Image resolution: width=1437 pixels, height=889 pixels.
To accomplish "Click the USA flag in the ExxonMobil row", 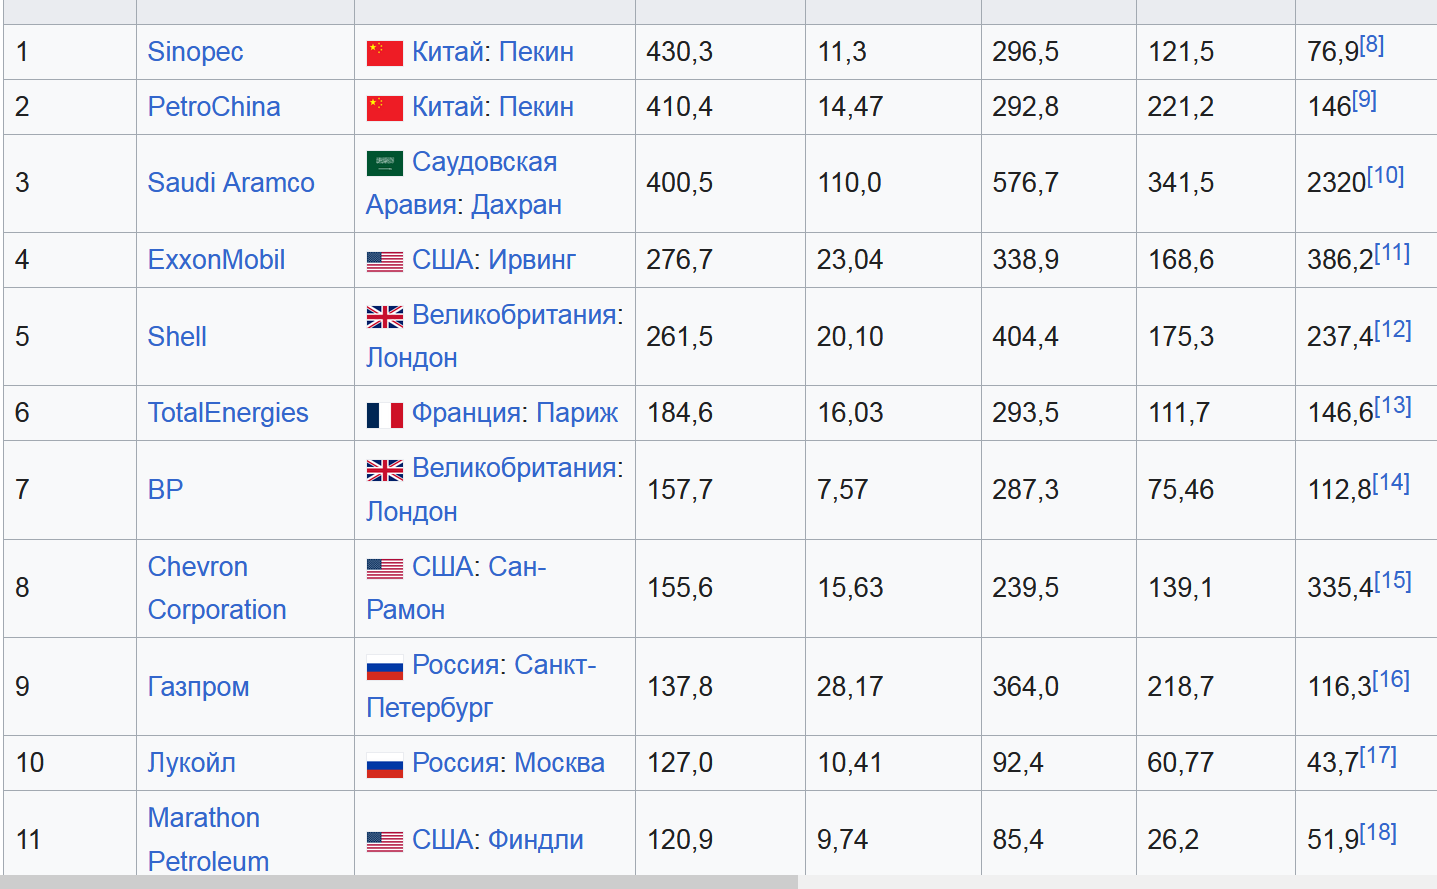I will (x=385, y=261).
